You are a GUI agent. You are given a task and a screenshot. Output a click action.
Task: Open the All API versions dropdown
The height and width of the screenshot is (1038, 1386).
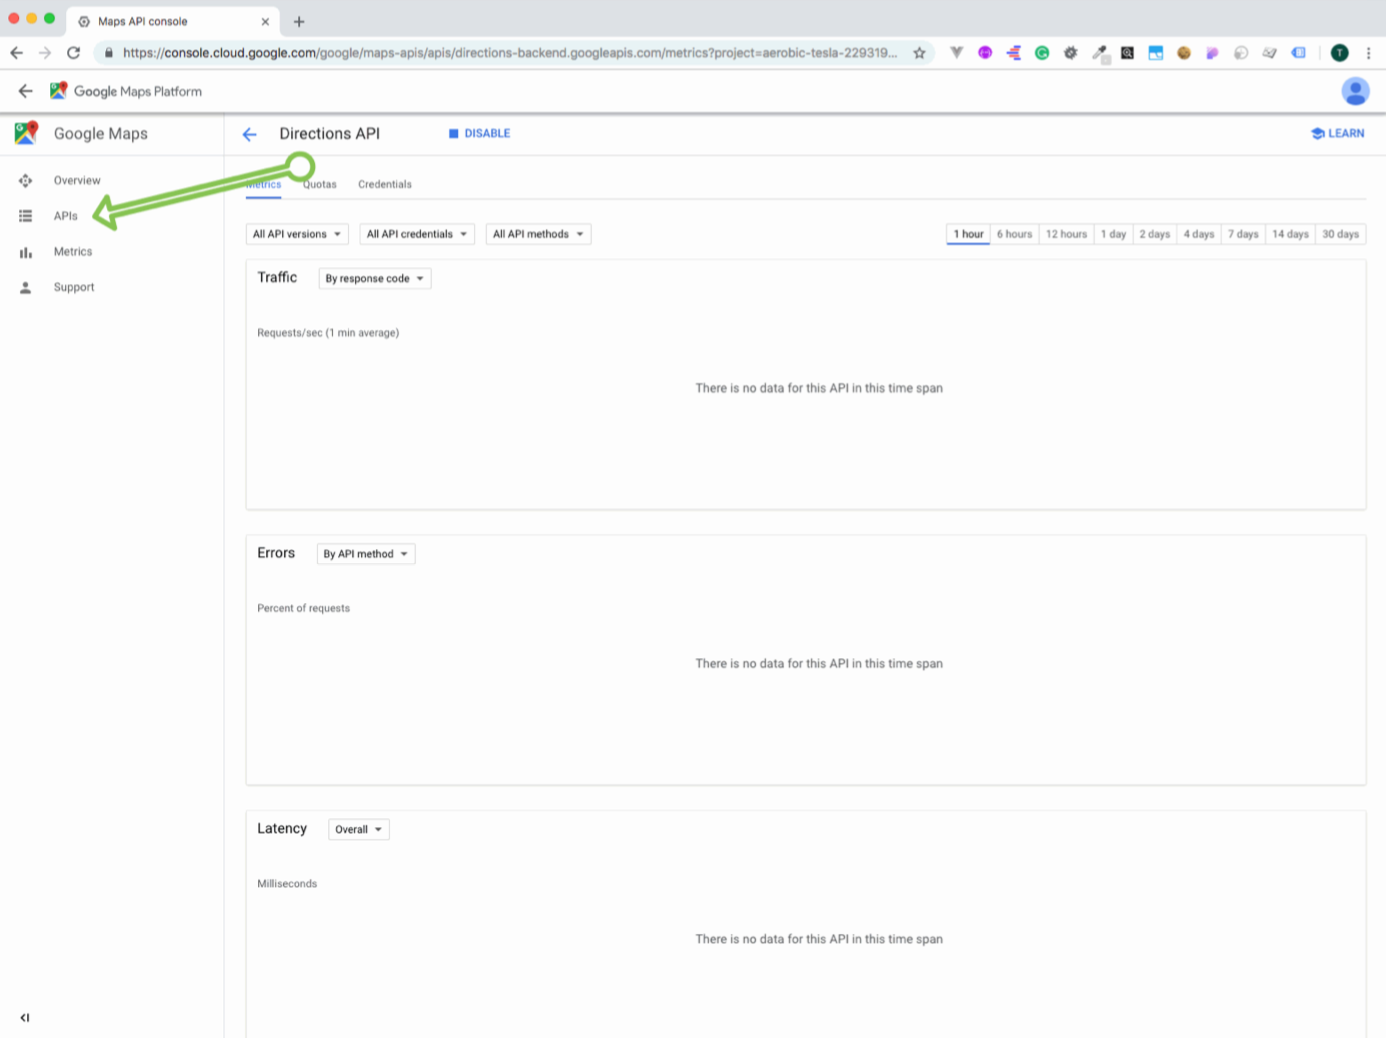[297, 234]
